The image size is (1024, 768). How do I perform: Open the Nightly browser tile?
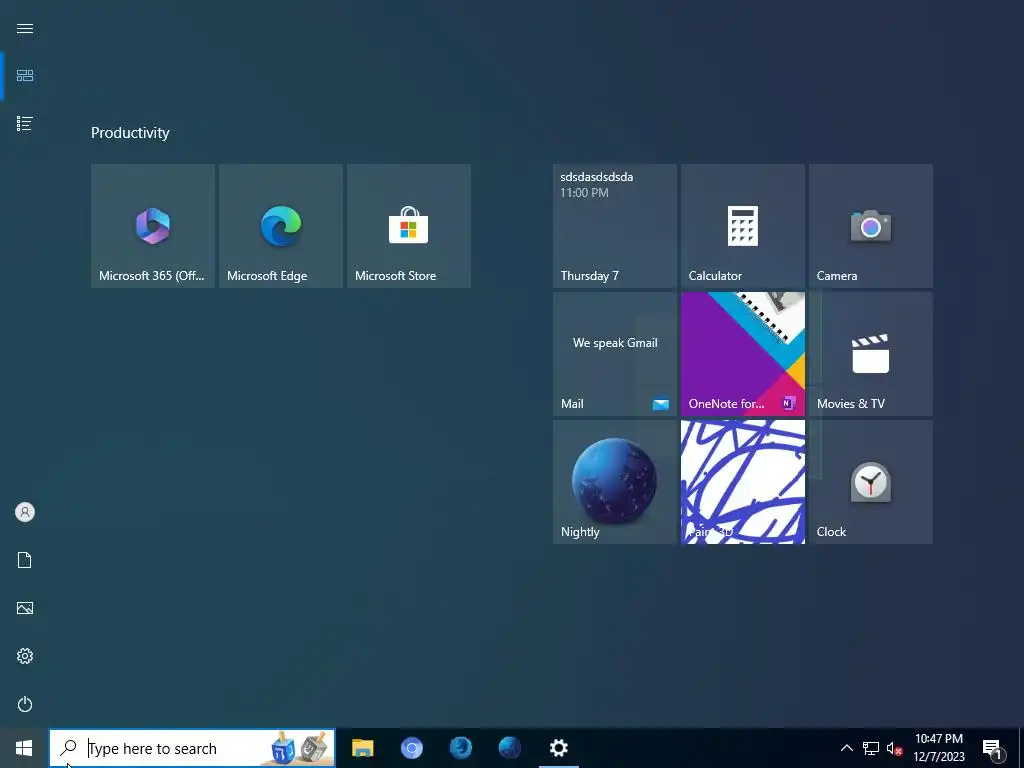coord(615,482)
